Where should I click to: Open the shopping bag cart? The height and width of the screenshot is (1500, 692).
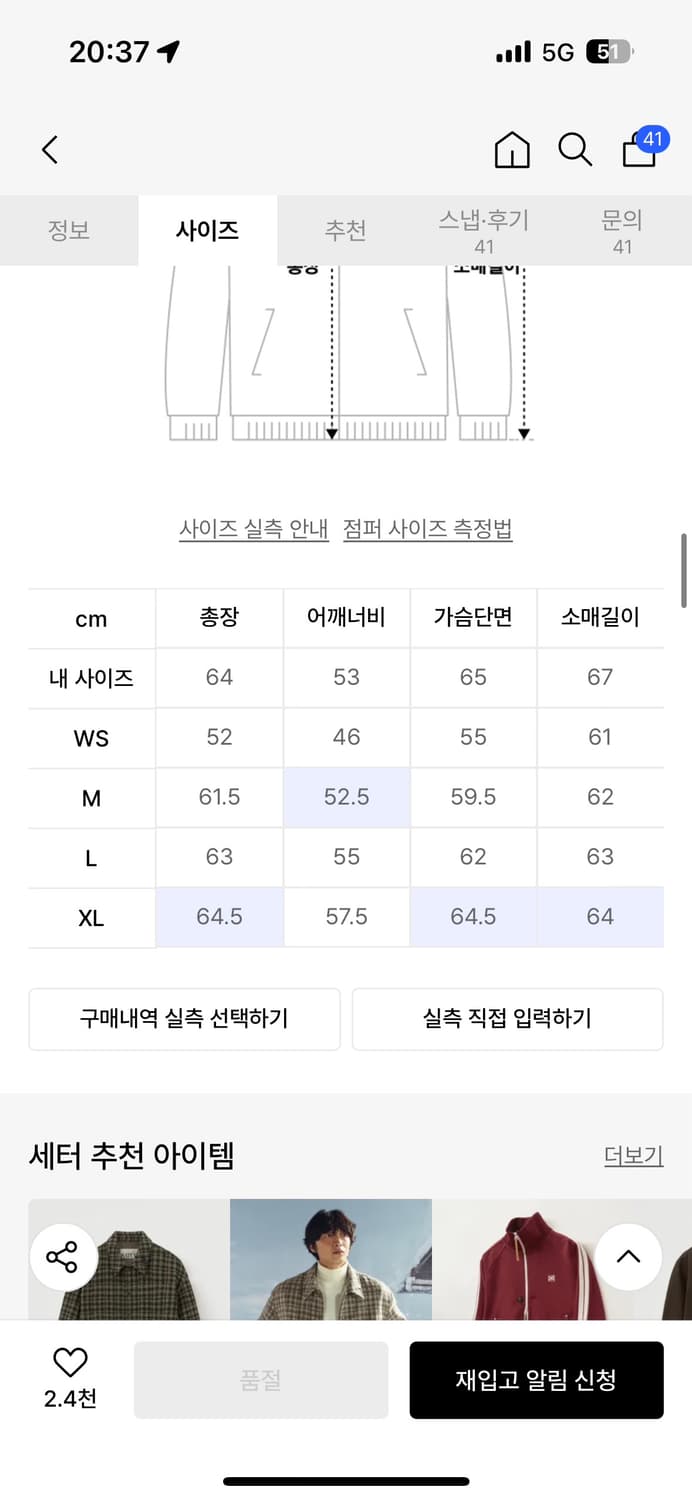640,150
